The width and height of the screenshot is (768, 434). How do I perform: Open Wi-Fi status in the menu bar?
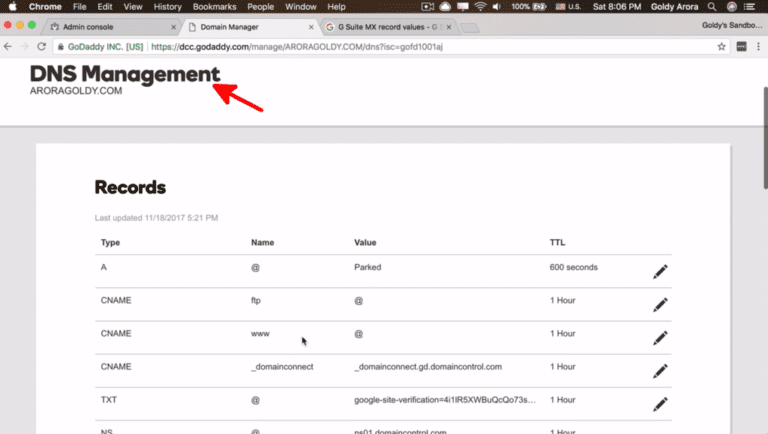coord(480,7)
